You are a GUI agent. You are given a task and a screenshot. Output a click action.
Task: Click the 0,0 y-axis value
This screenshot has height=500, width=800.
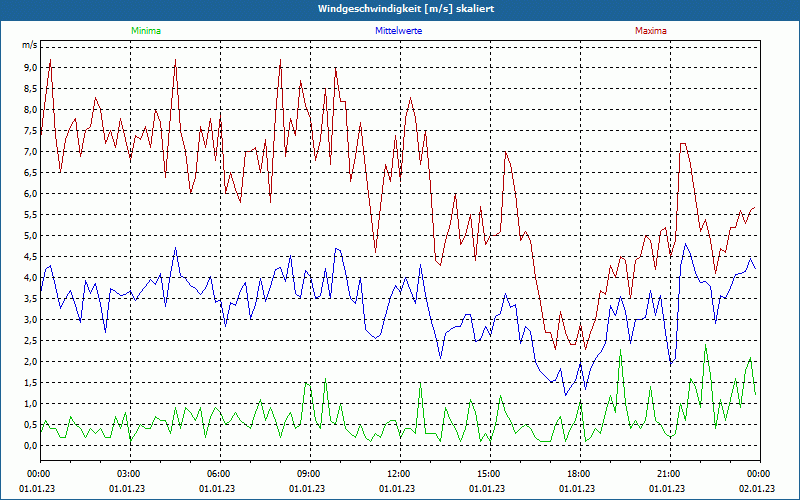coord(29,446)
